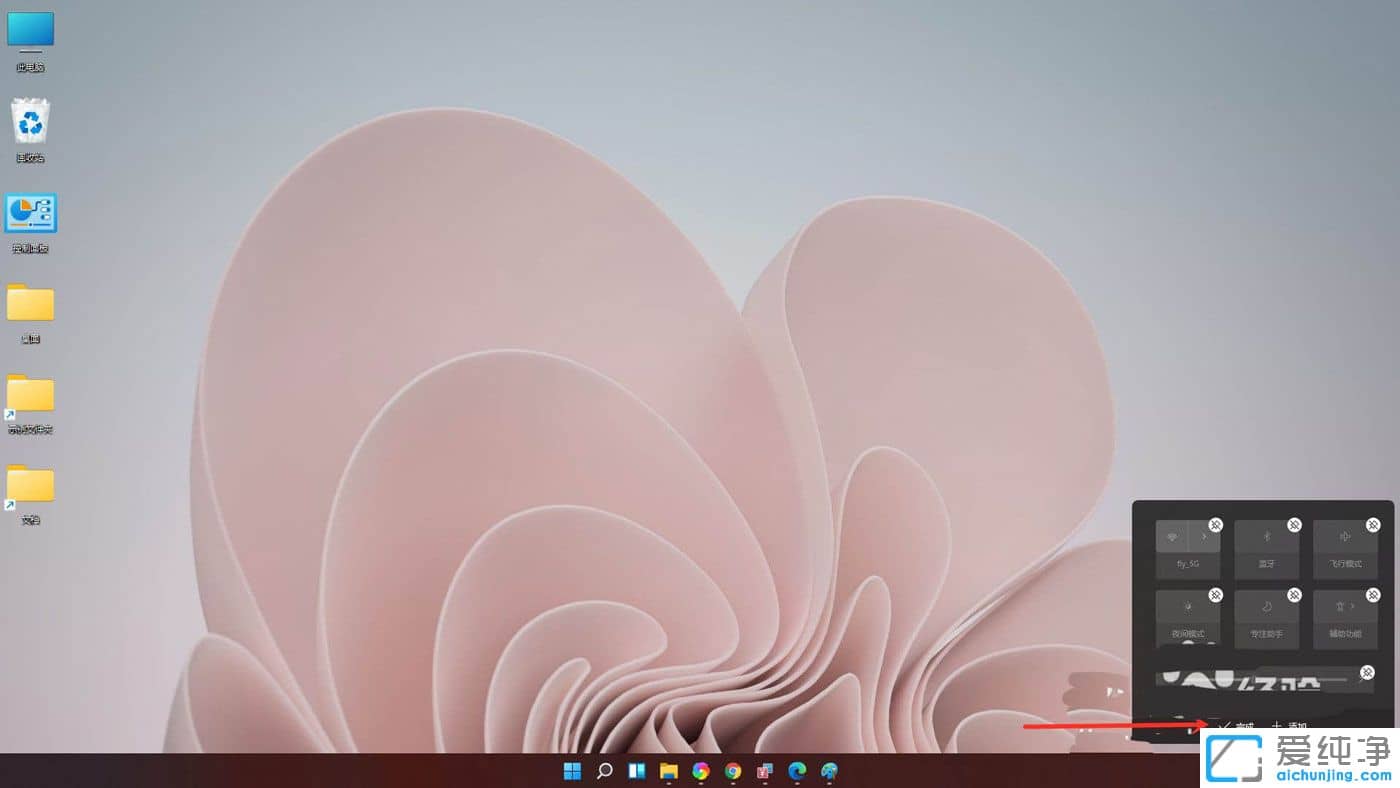
Task: Launch Google Chrome from the taskbar
Action: pos(733,771)
